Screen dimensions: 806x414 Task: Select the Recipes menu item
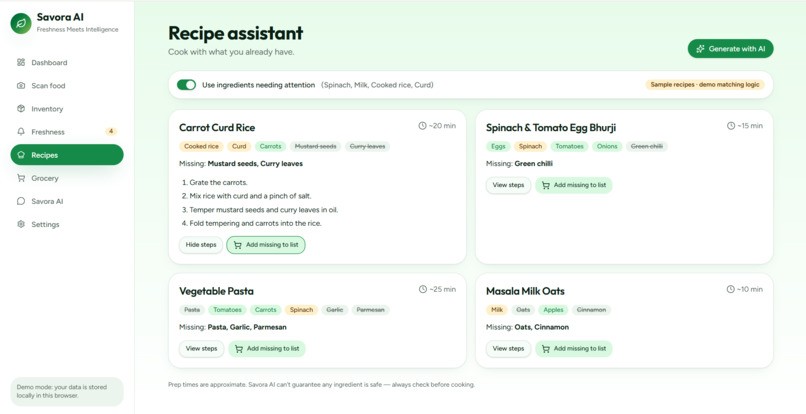(67, 155)
